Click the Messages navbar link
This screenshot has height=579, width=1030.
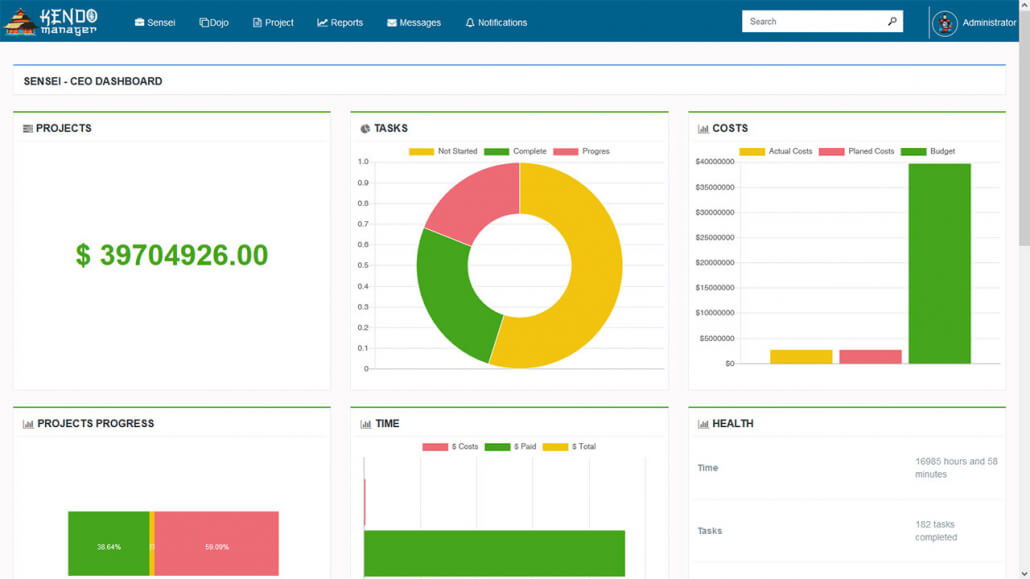tap(413, 22)
